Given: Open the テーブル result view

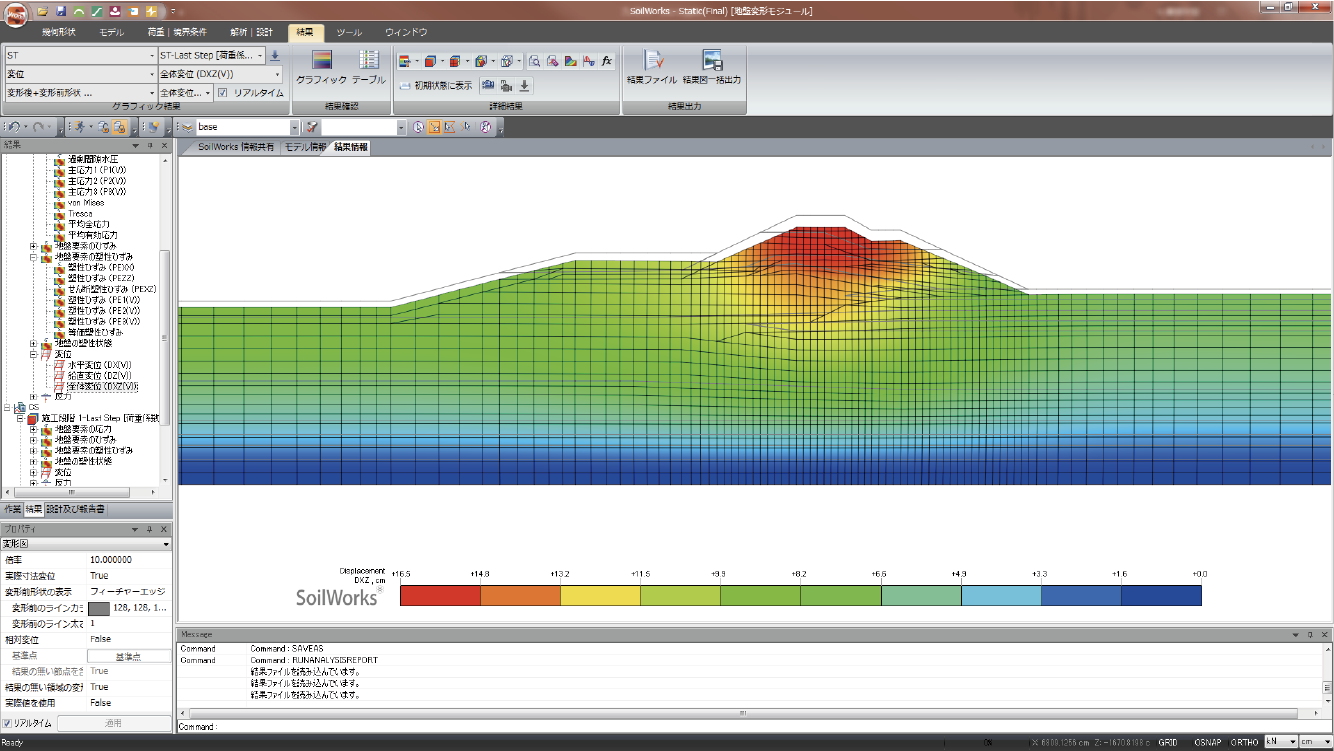Looking at the screenshot, I should [368, 67].
